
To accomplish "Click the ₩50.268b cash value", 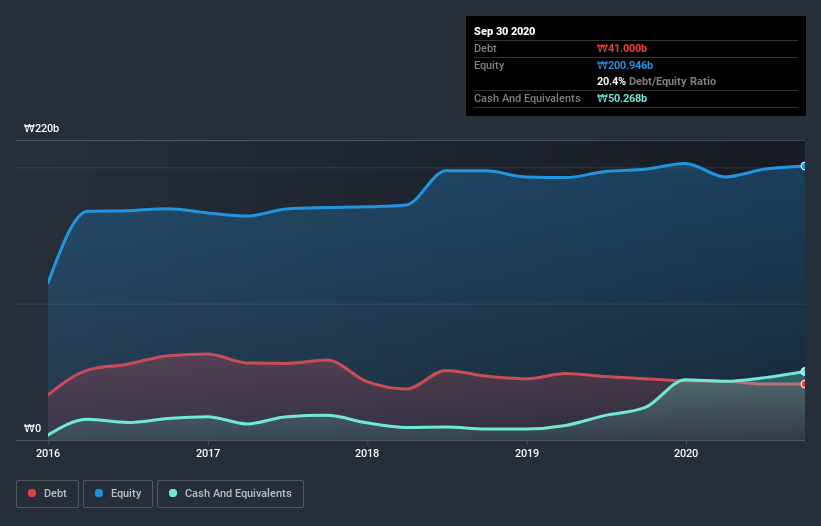I will pyautogui.click(x=622, y=98).
